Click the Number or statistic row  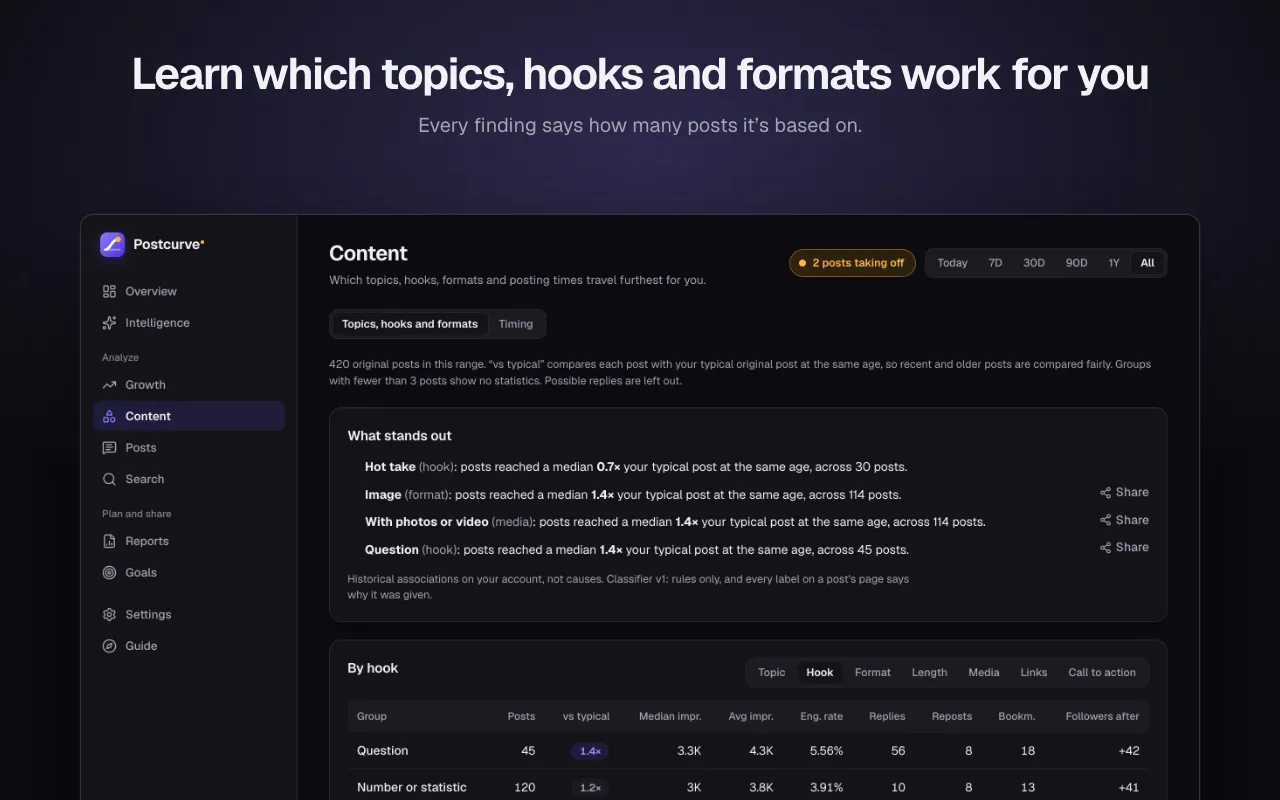coord(748,785)
